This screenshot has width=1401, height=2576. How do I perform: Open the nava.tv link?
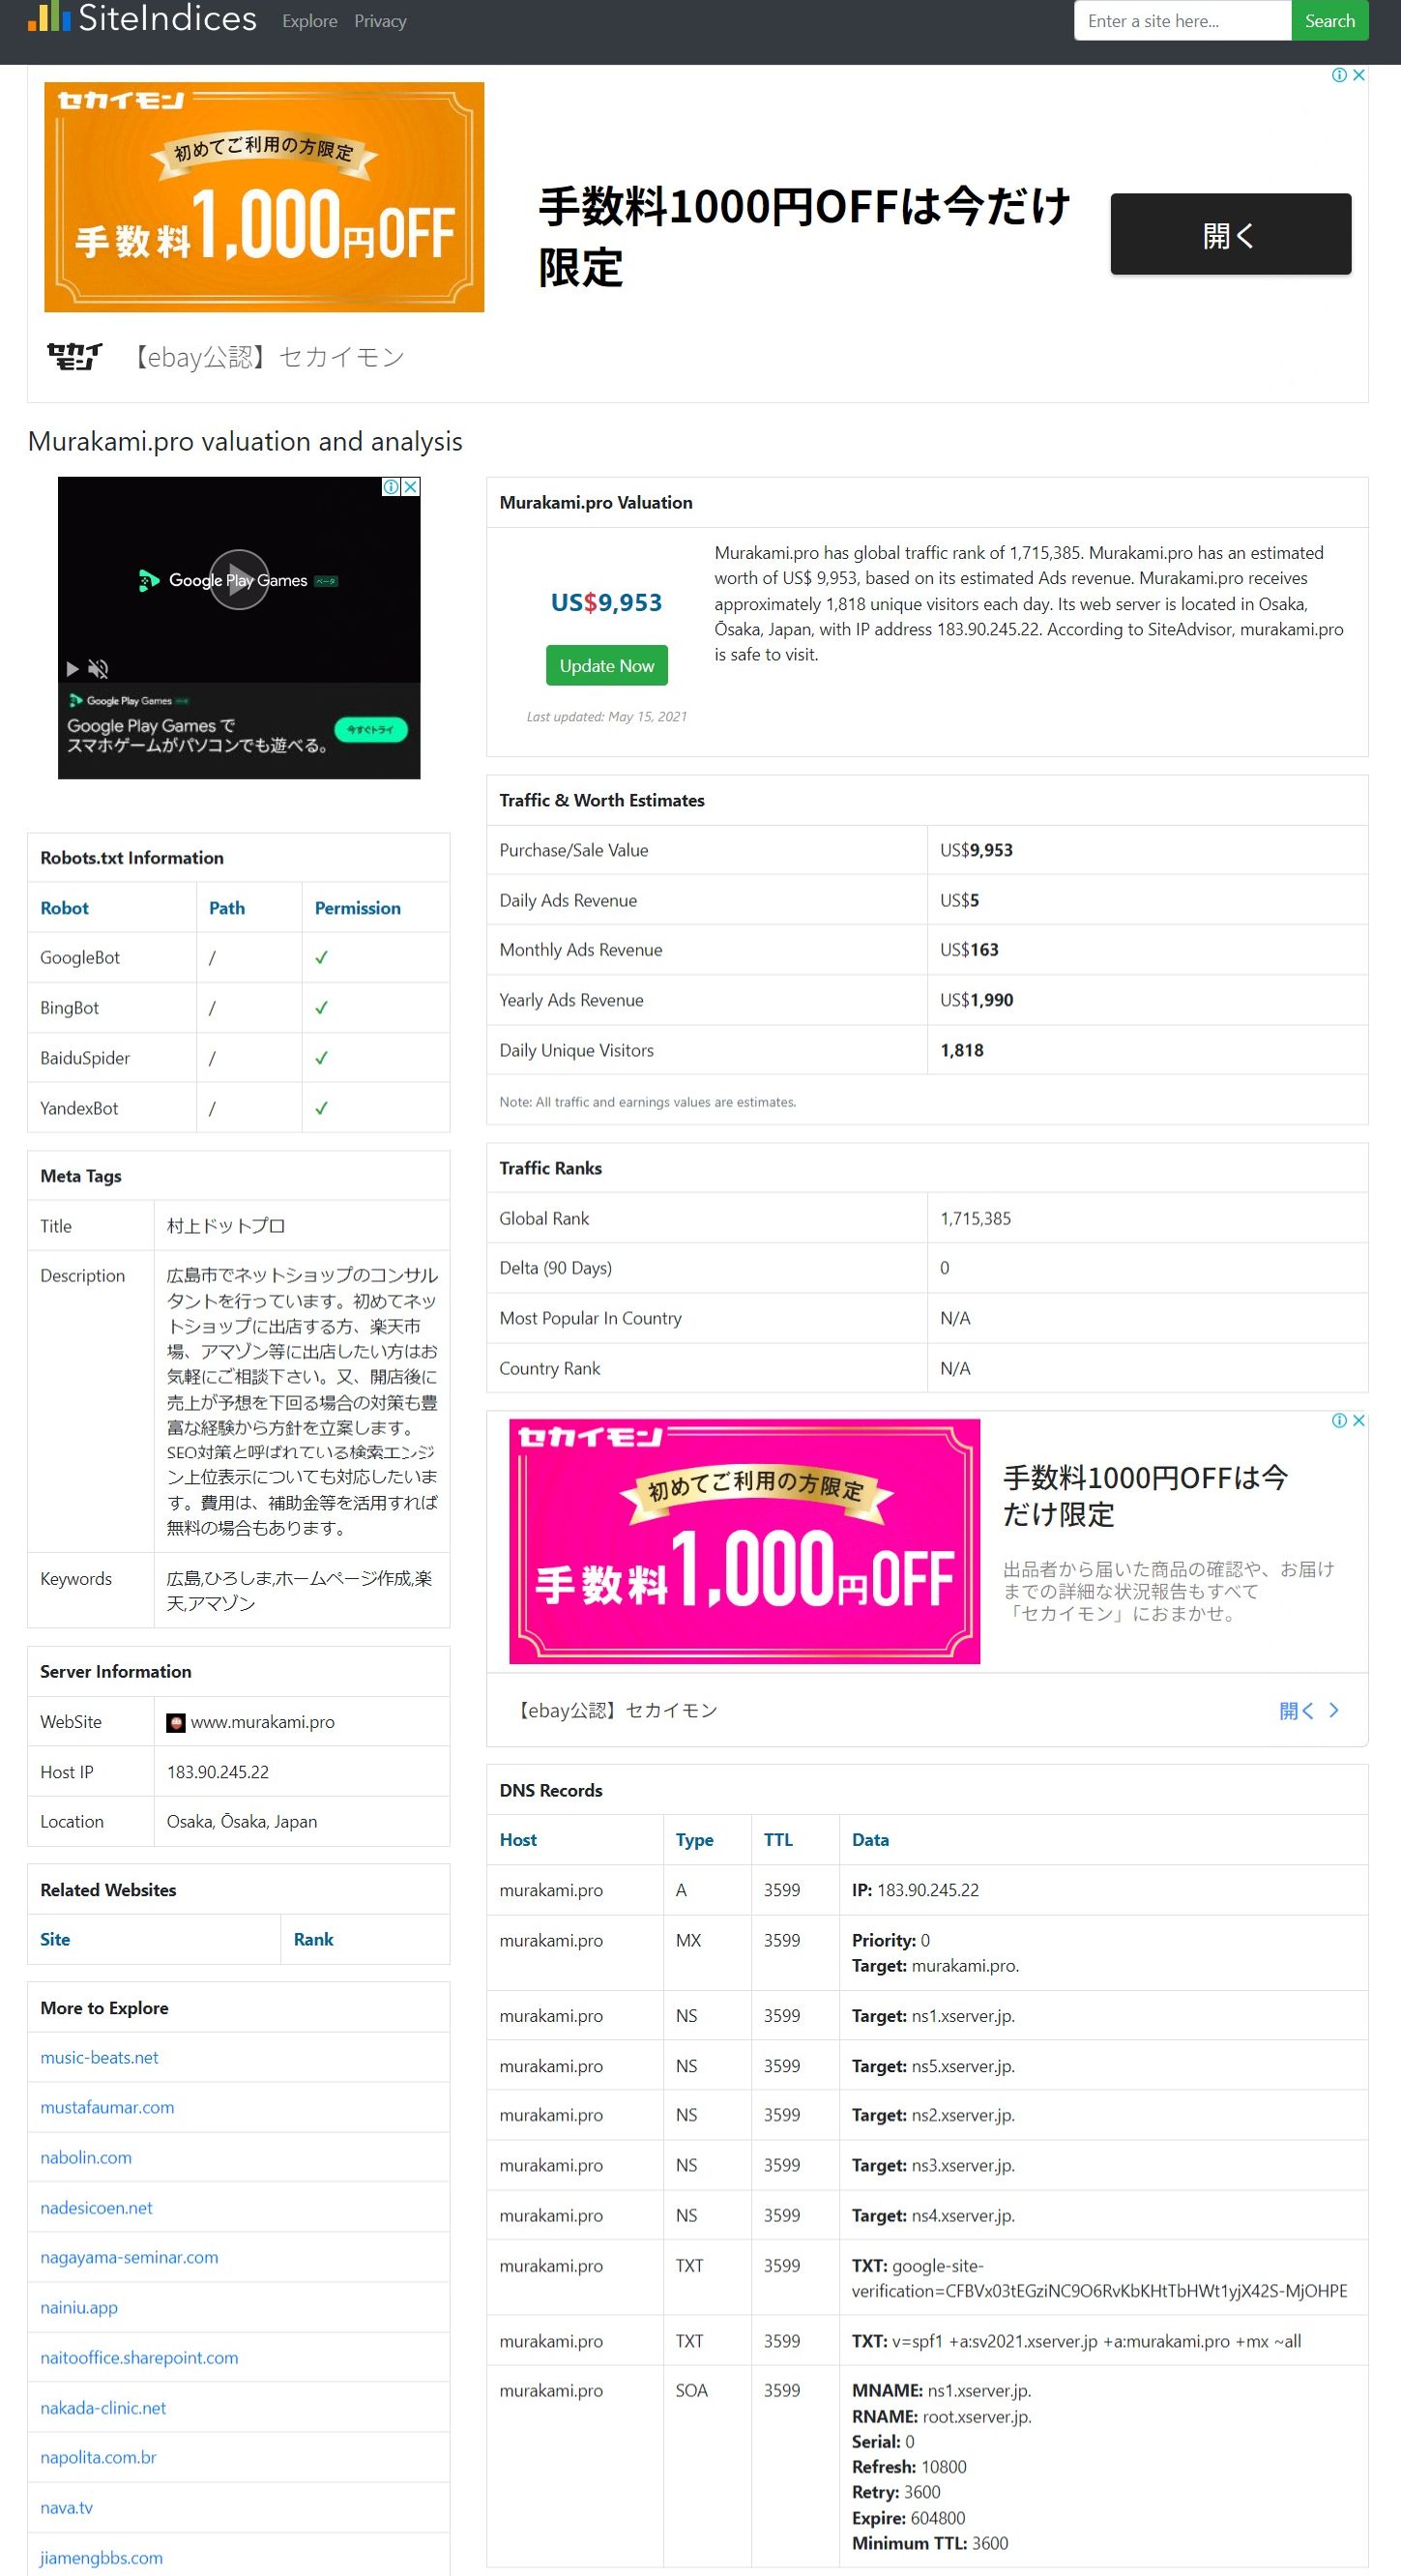tap(66, 2507)
